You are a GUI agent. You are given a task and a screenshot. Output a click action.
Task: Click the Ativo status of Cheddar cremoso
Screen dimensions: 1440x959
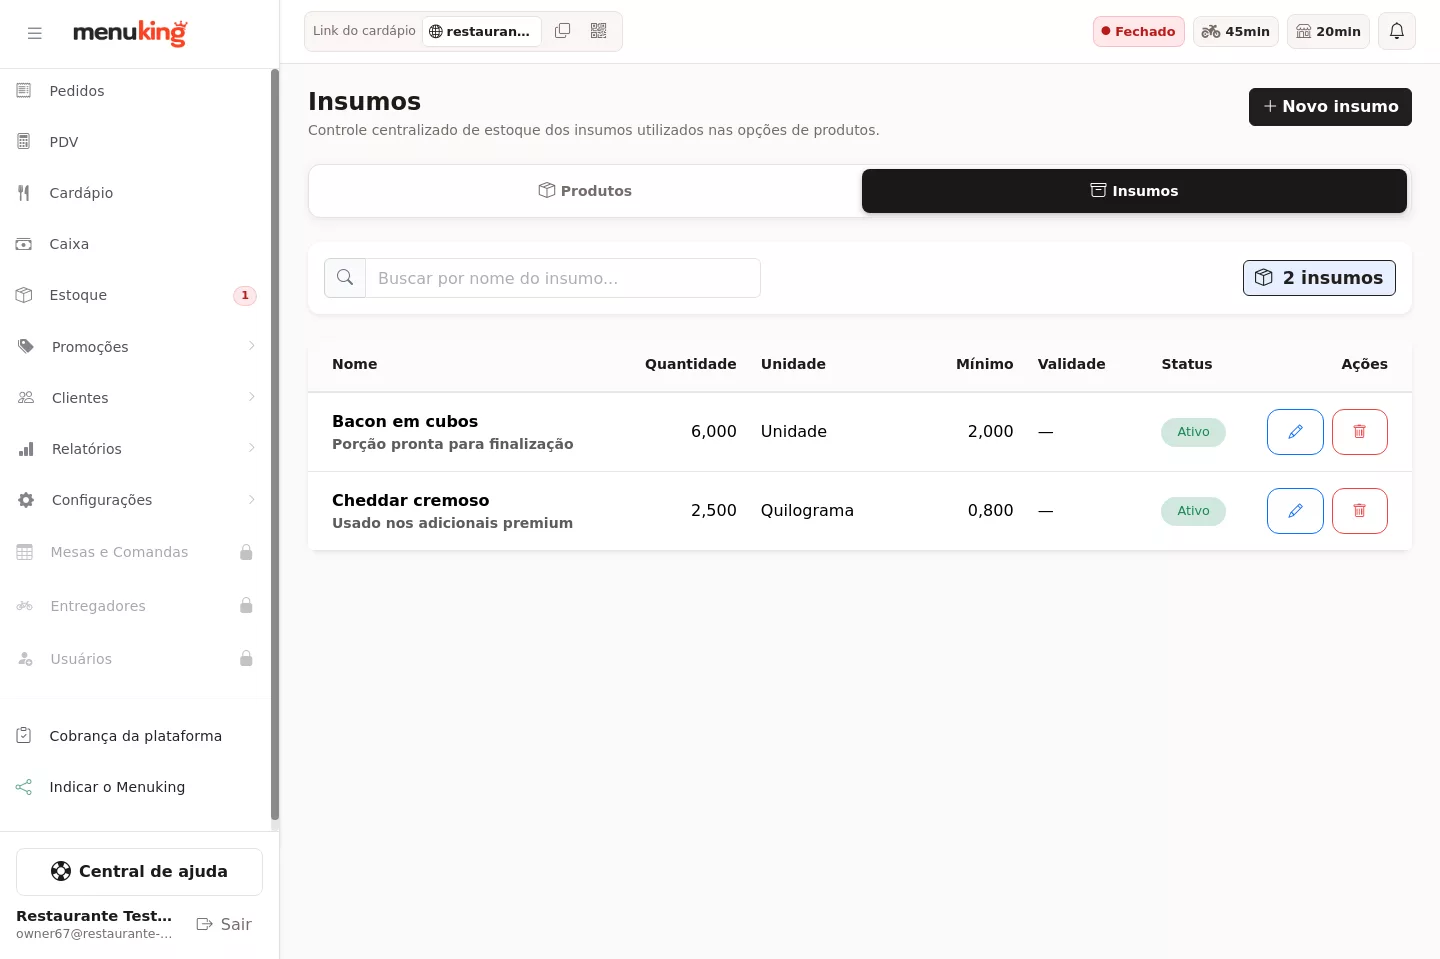[1193, 511]
